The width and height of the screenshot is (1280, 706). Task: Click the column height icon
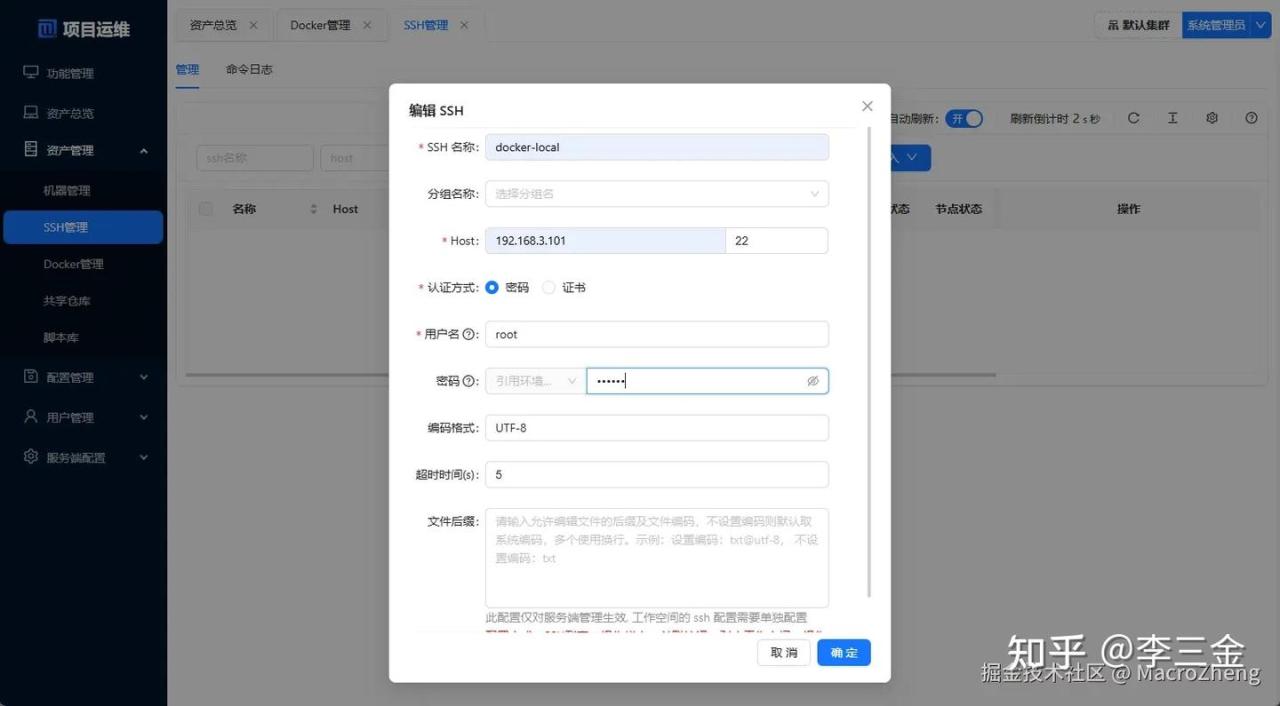coord(1172,118)
